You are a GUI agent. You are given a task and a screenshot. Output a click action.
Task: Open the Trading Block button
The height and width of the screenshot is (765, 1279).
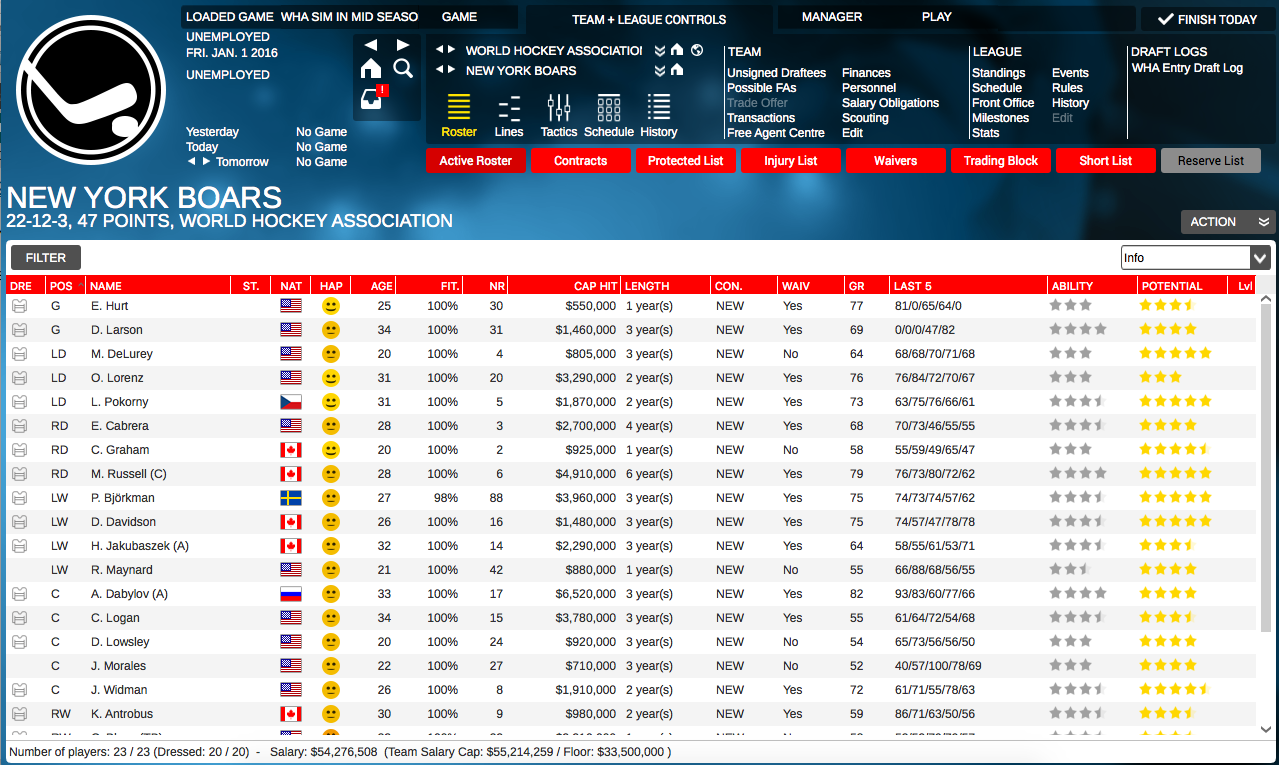click(1000, 160)
